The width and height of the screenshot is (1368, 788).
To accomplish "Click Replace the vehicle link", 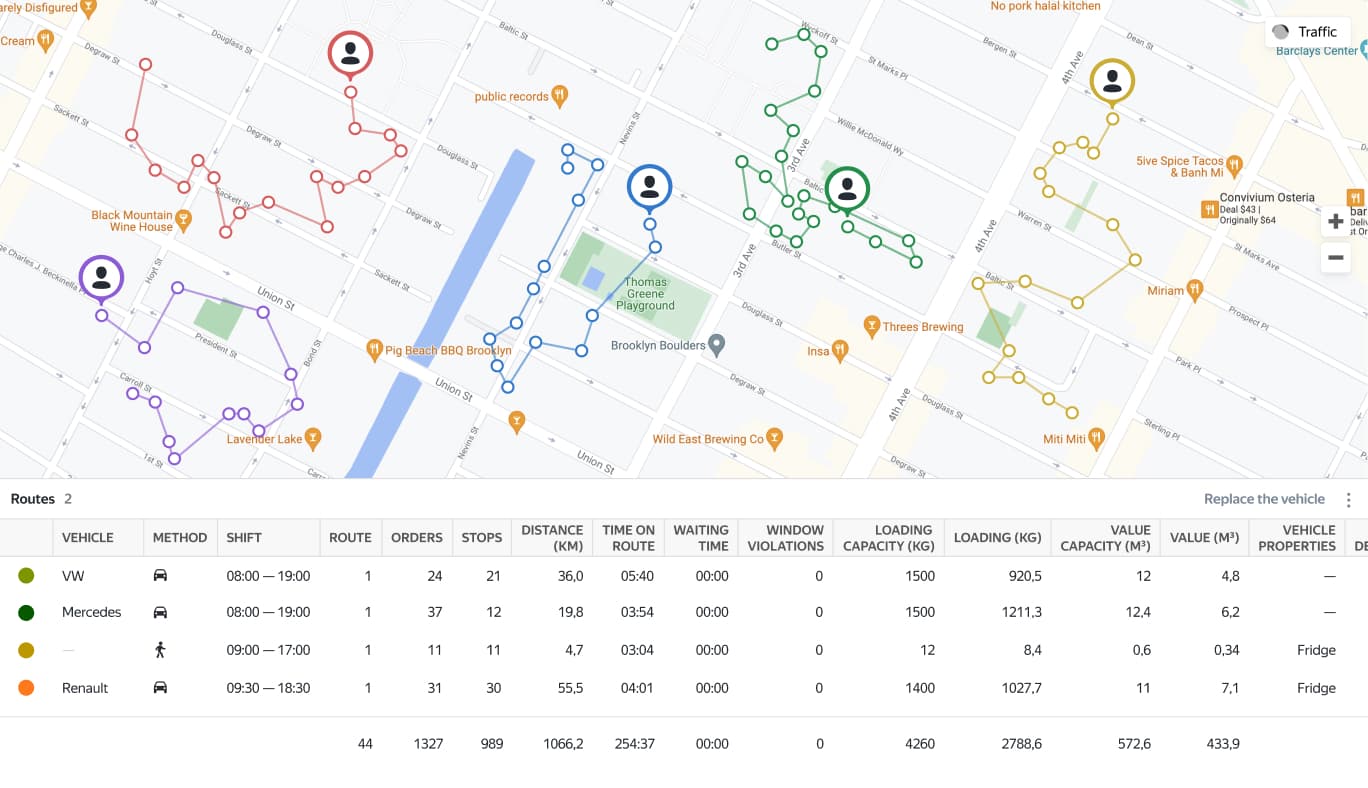I will coord(1263,499).
